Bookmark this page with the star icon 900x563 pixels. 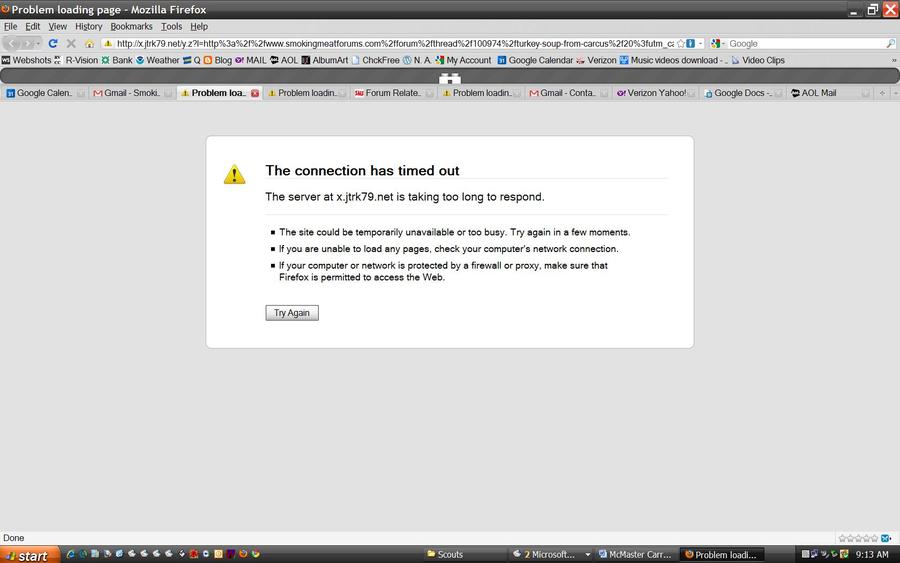tap(680, 43)
